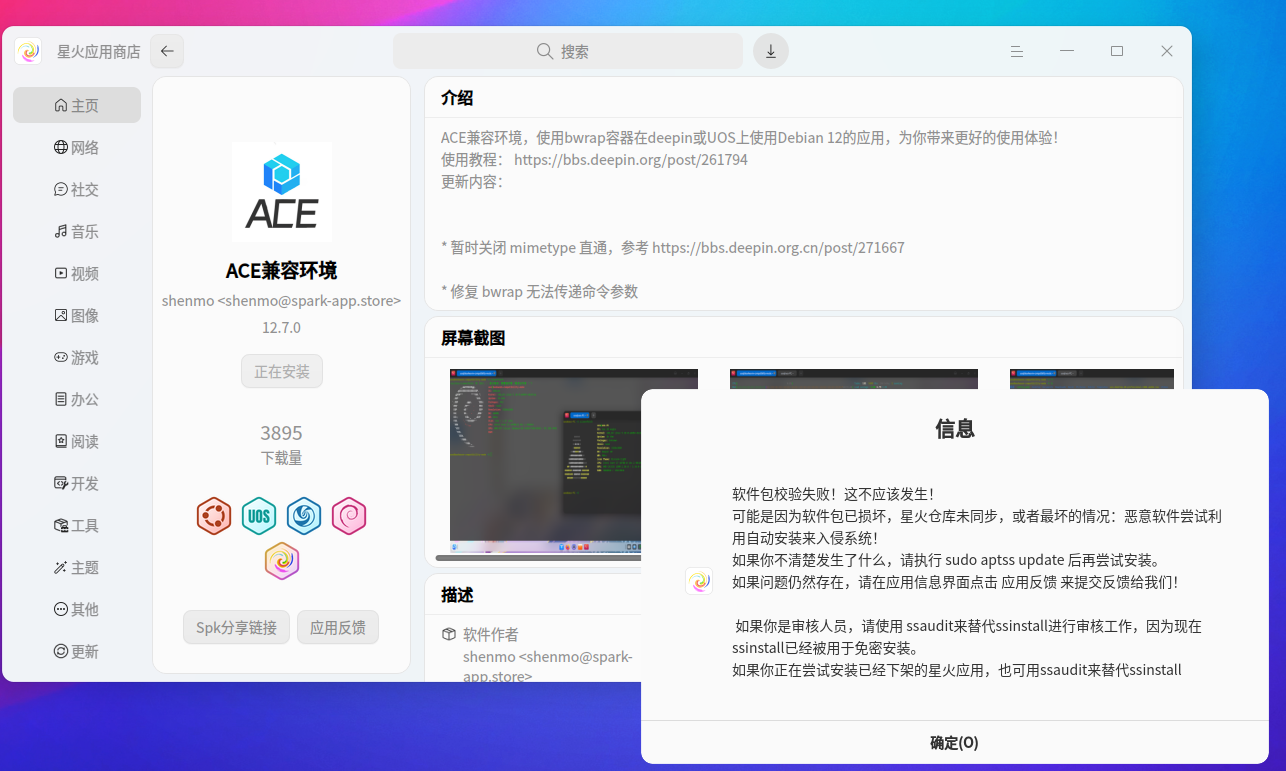
Task: Select 主题 in the sidebar
Action: tap(77, 567)
